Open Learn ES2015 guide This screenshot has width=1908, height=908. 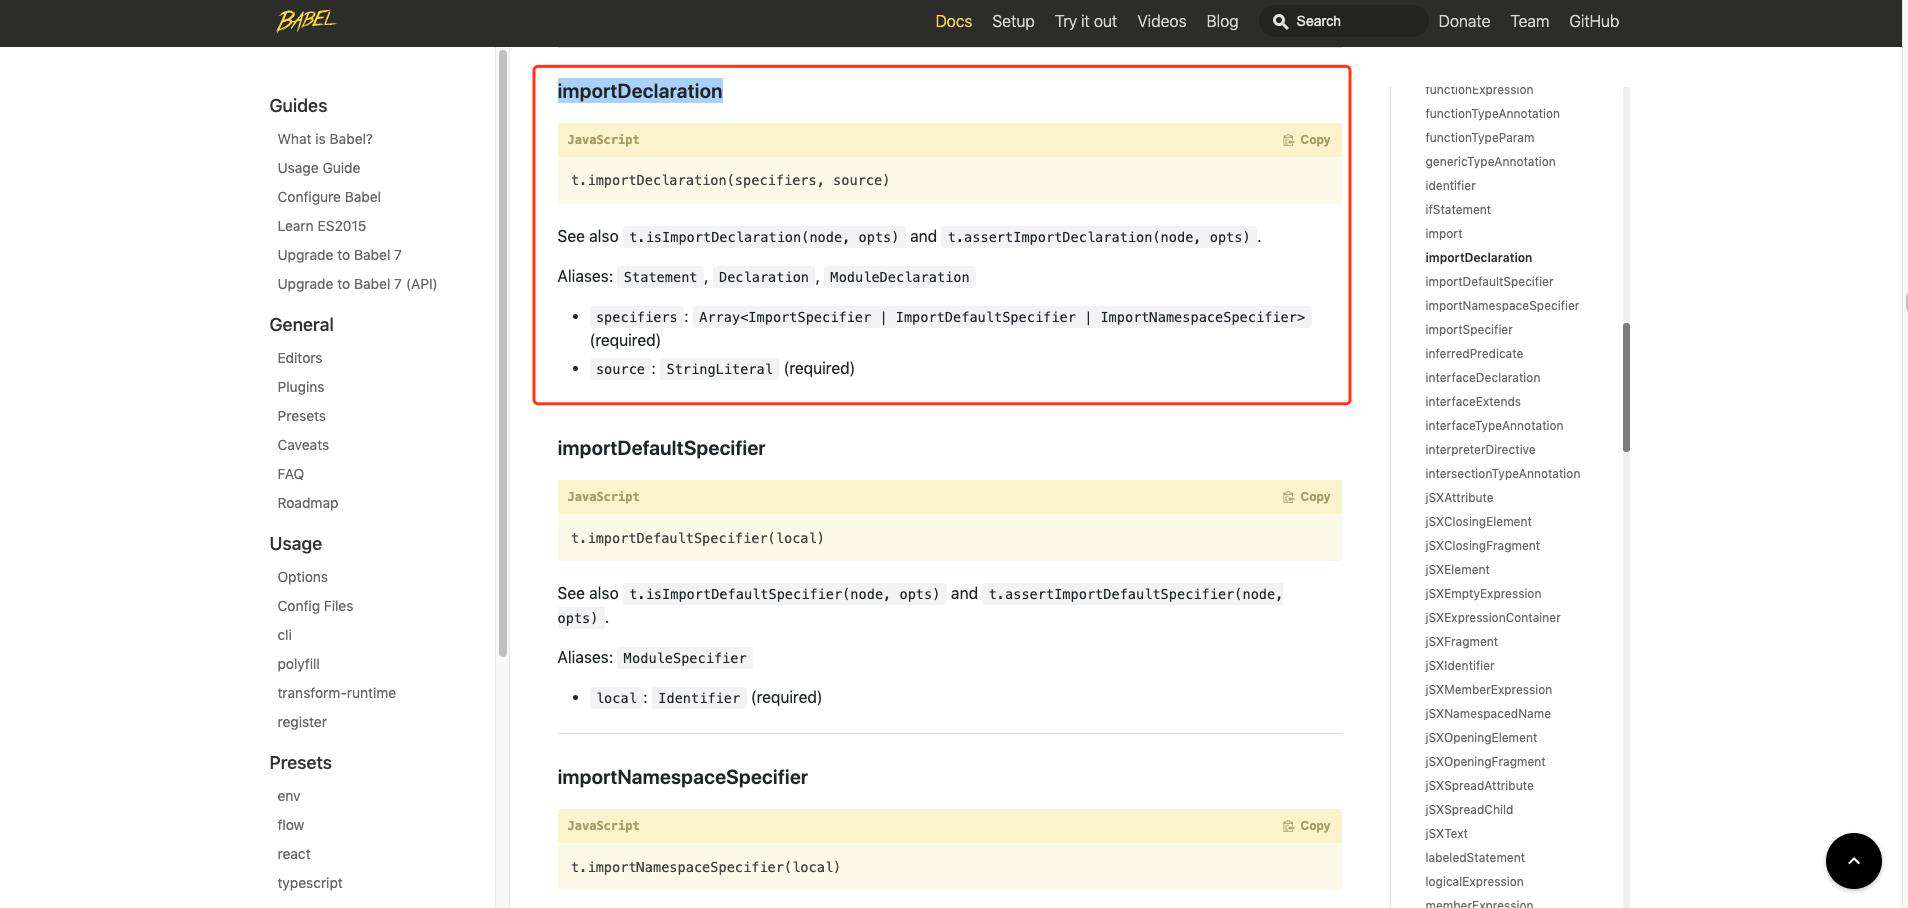322,226
